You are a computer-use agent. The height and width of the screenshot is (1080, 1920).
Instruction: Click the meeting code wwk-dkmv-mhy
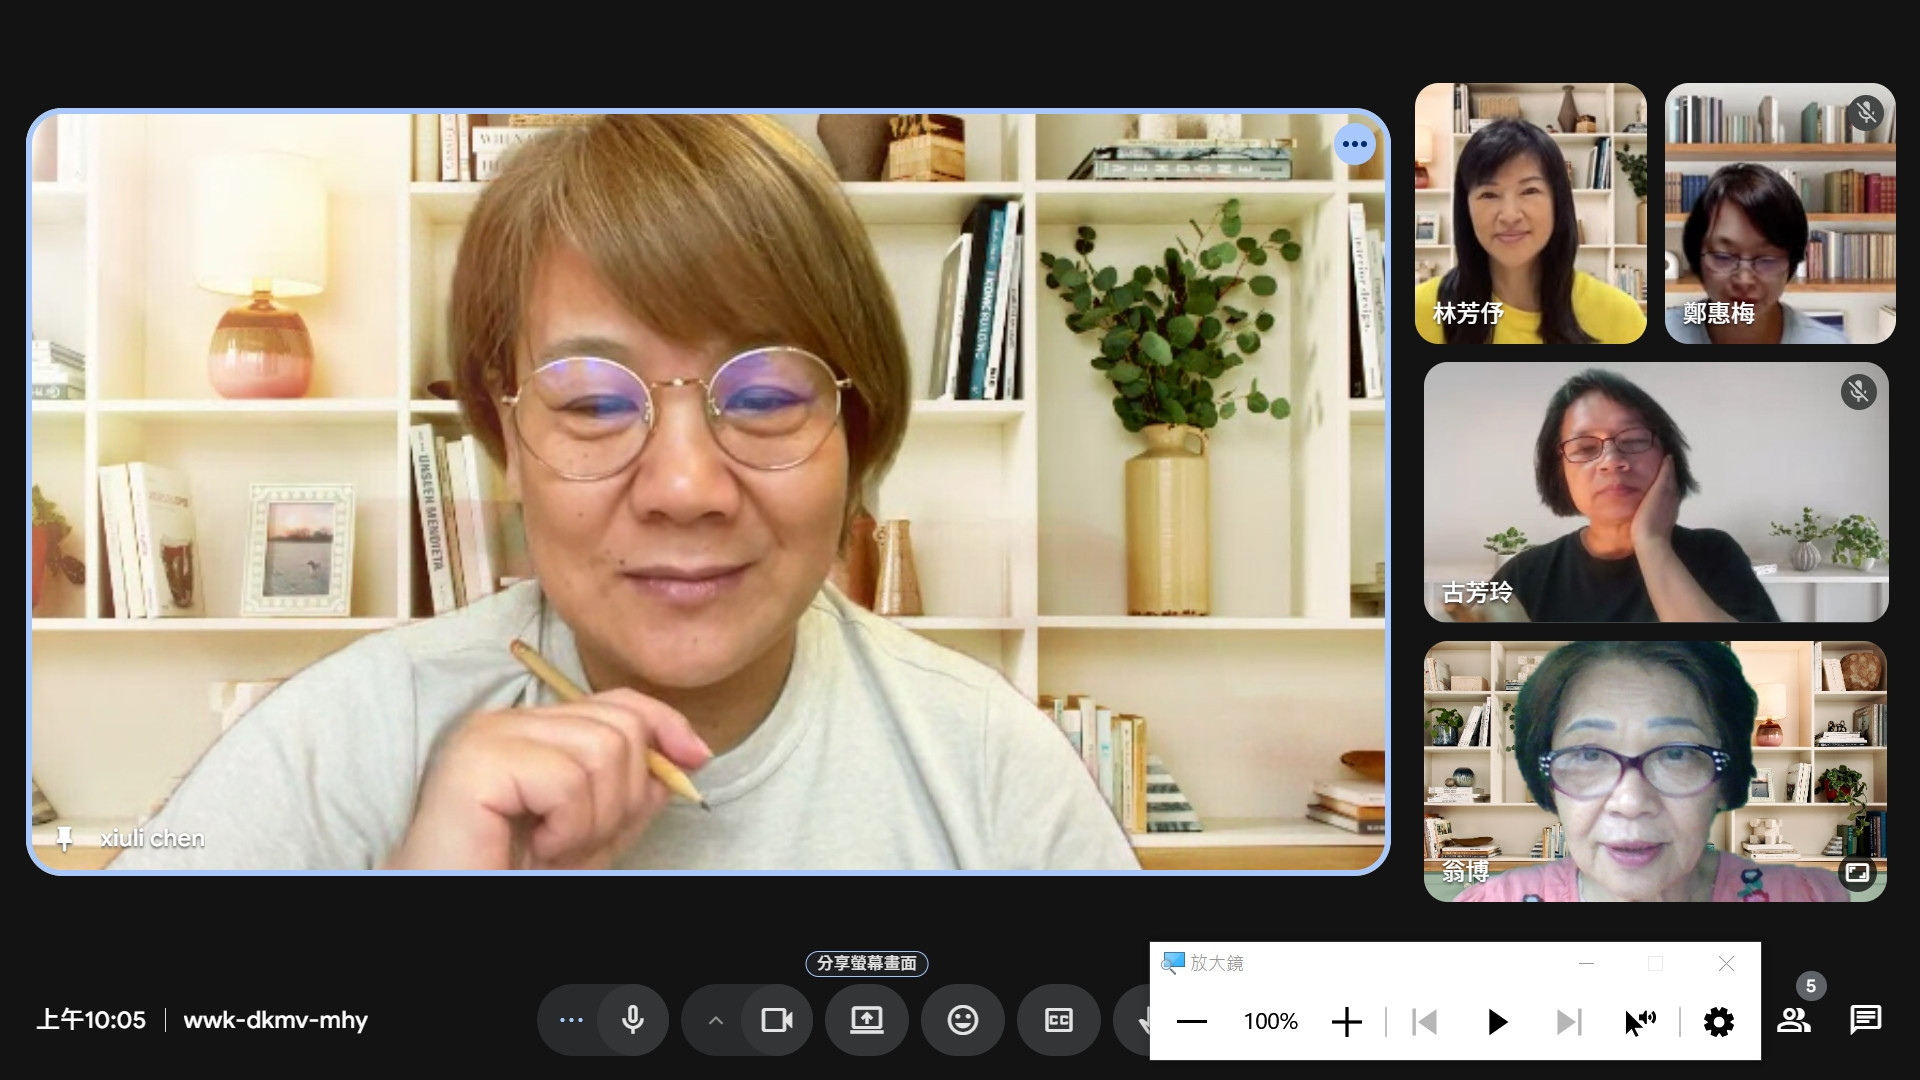point(275,1020)
